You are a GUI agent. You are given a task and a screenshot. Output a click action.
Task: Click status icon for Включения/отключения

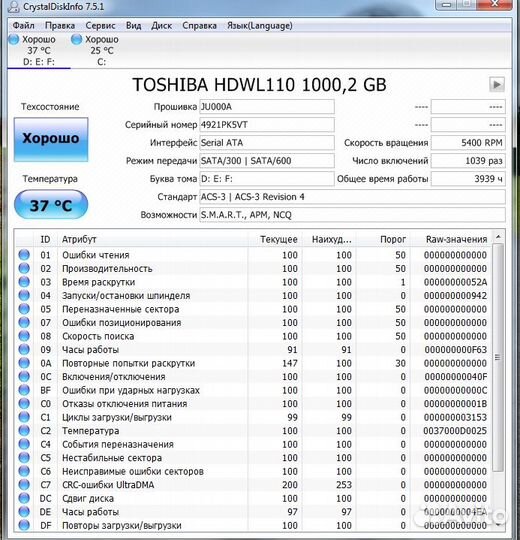[24, 376]
